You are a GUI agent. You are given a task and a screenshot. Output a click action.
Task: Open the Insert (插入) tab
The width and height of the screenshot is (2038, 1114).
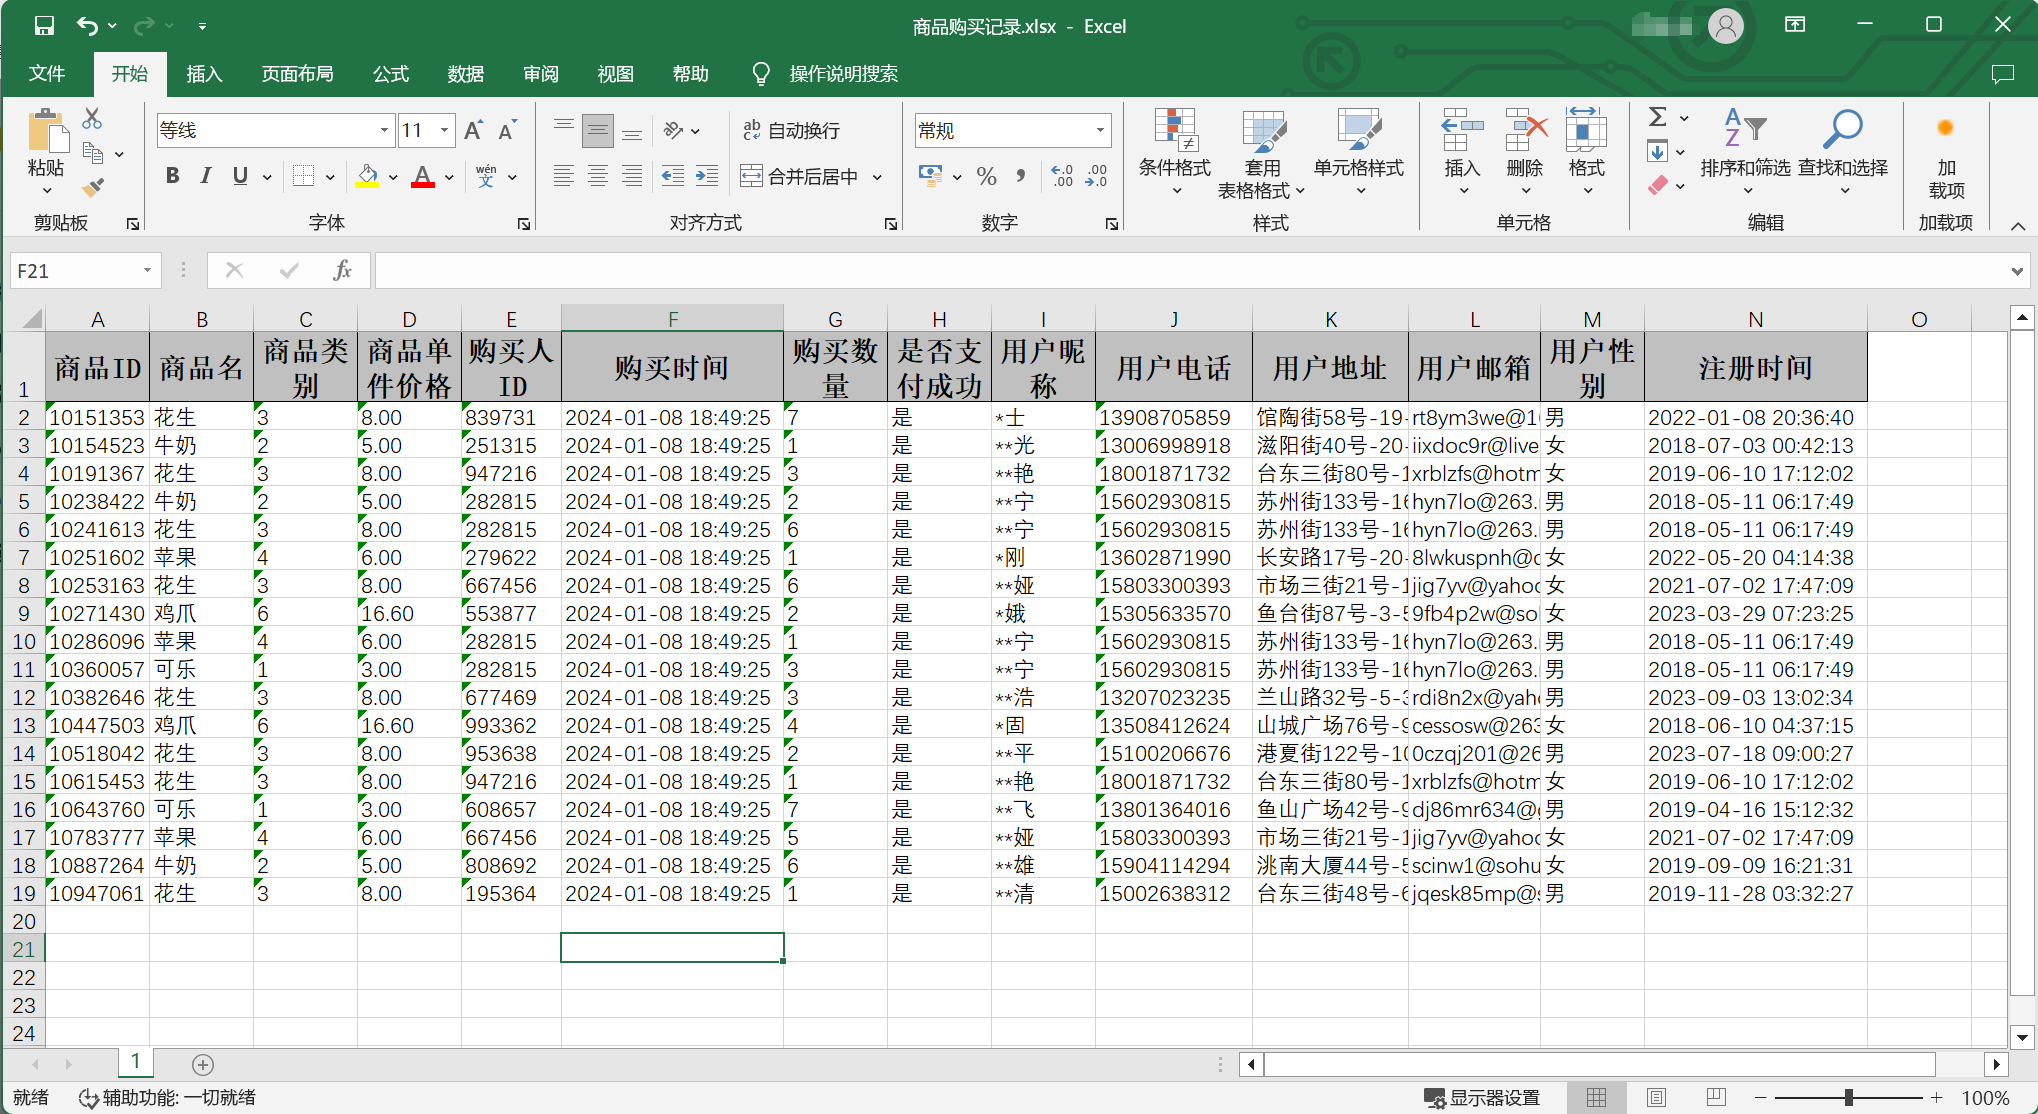204,74
